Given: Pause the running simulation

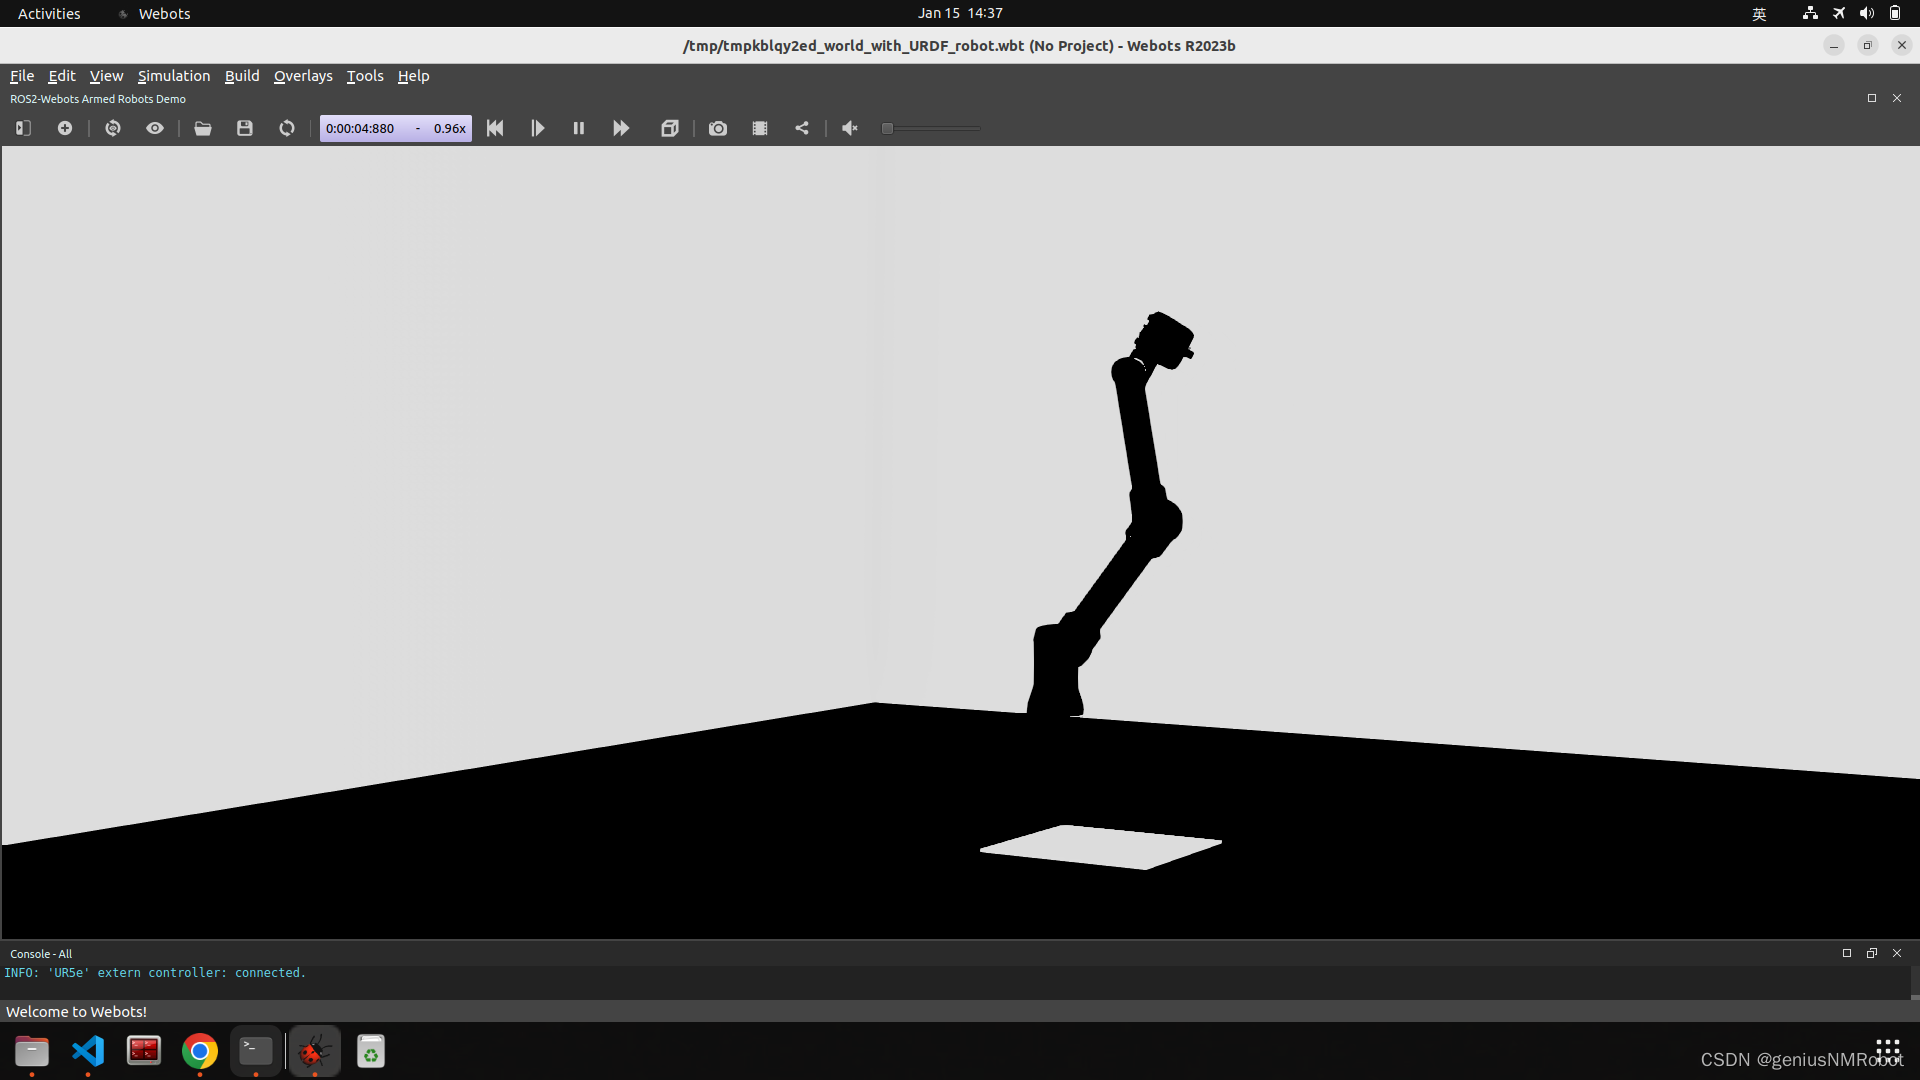Looking at the screenshot, I should [x=579, y=128].
